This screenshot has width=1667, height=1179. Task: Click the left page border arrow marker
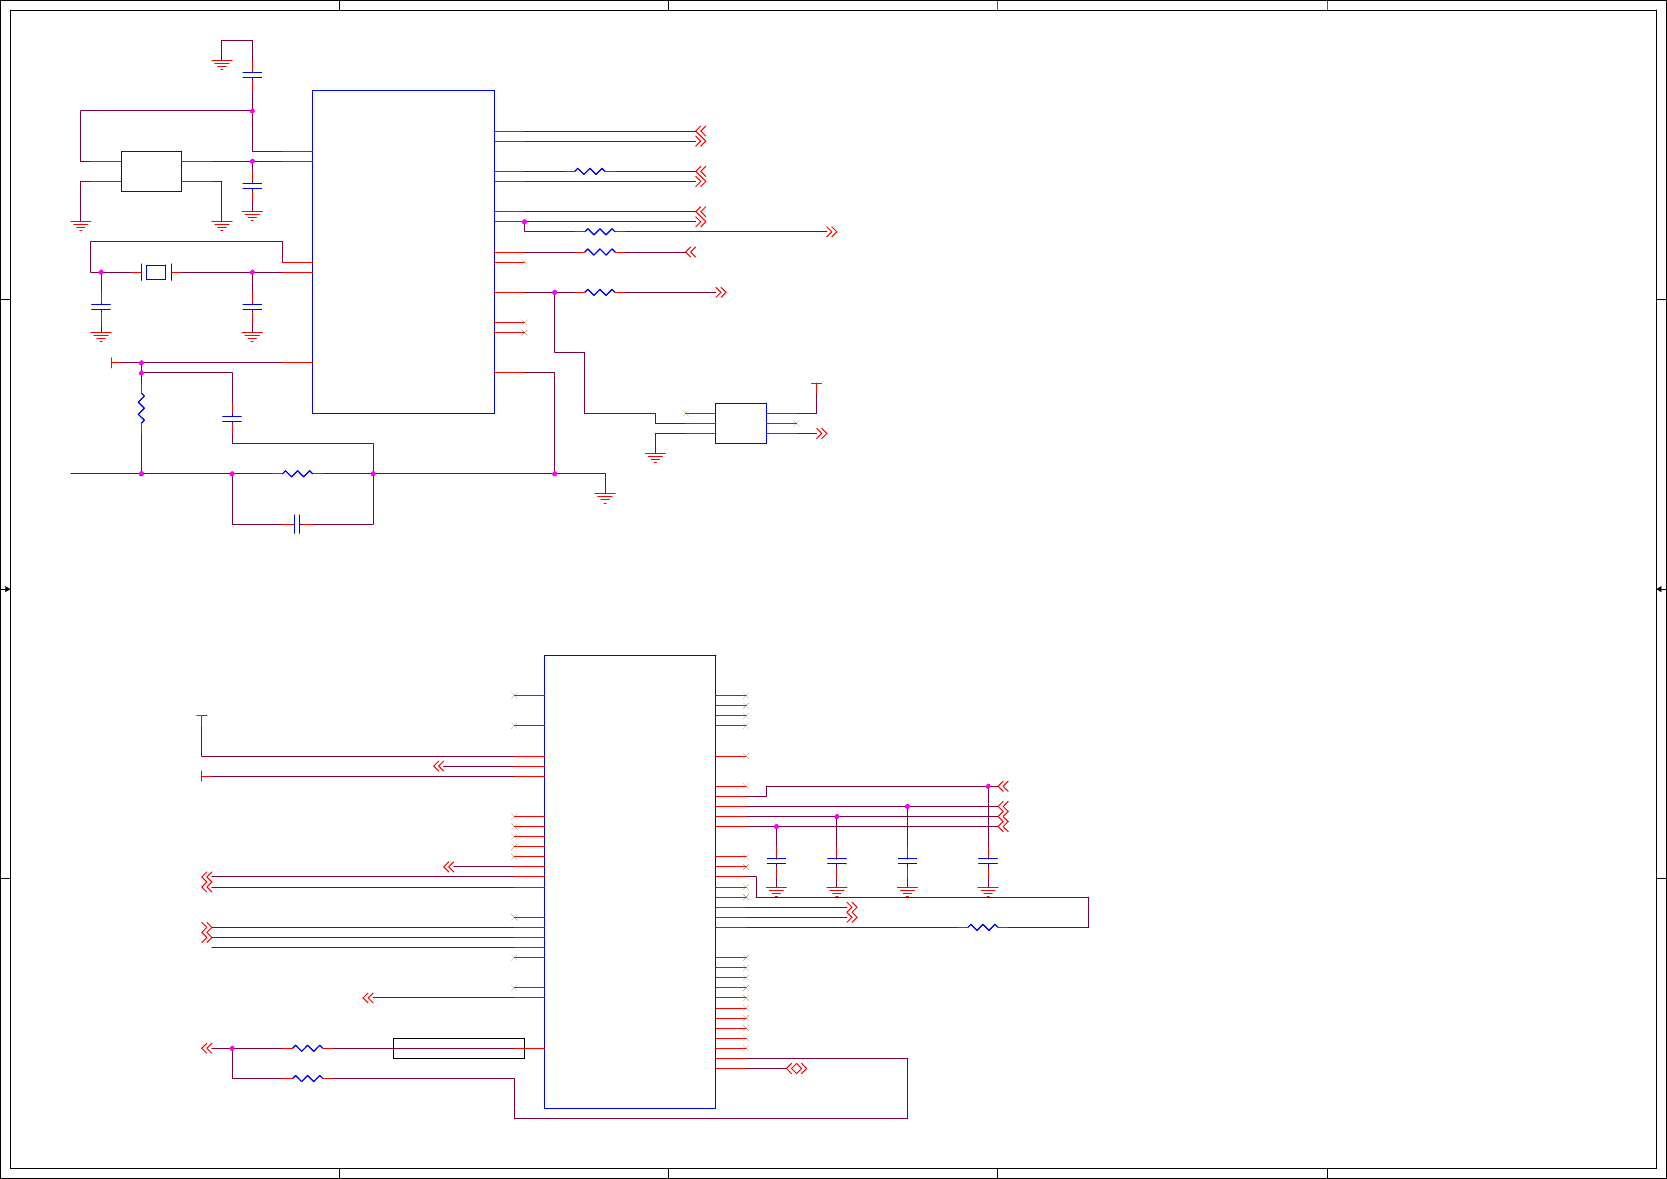6,589
